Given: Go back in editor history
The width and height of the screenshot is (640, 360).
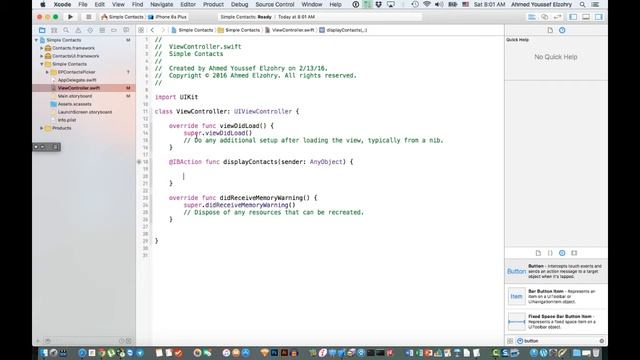Looking at the screenshot, I should click(152, 30).
